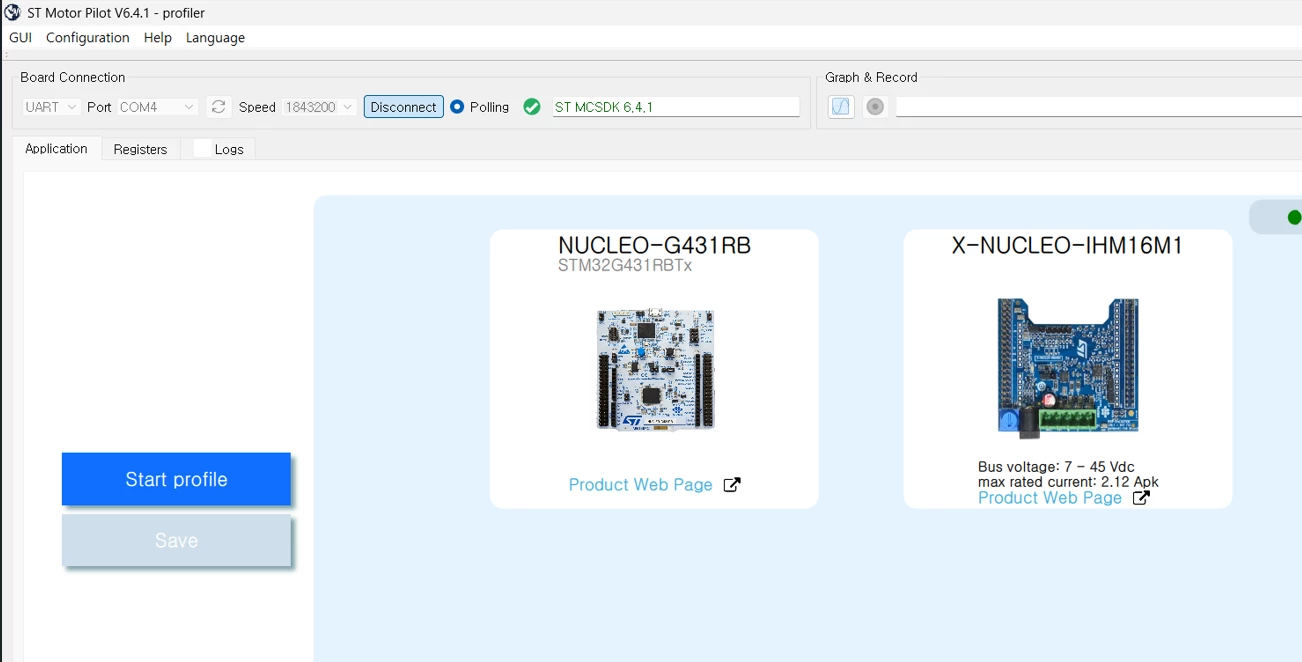Switch to the Logs tab

pyautogui.click(x=218, y=149)
